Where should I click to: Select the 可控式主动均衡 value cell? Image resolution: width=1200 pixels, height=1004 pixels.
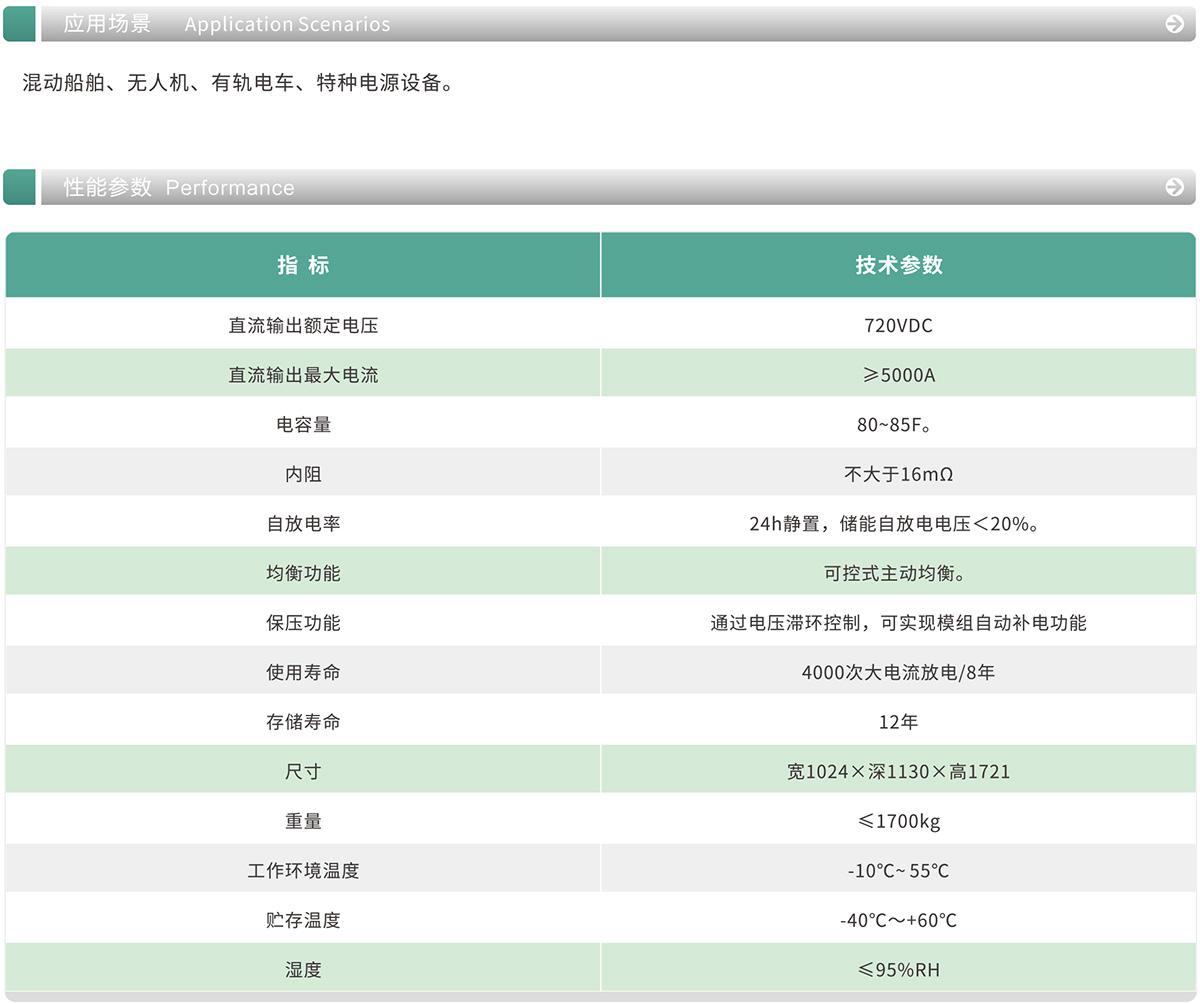pos(898,573)
